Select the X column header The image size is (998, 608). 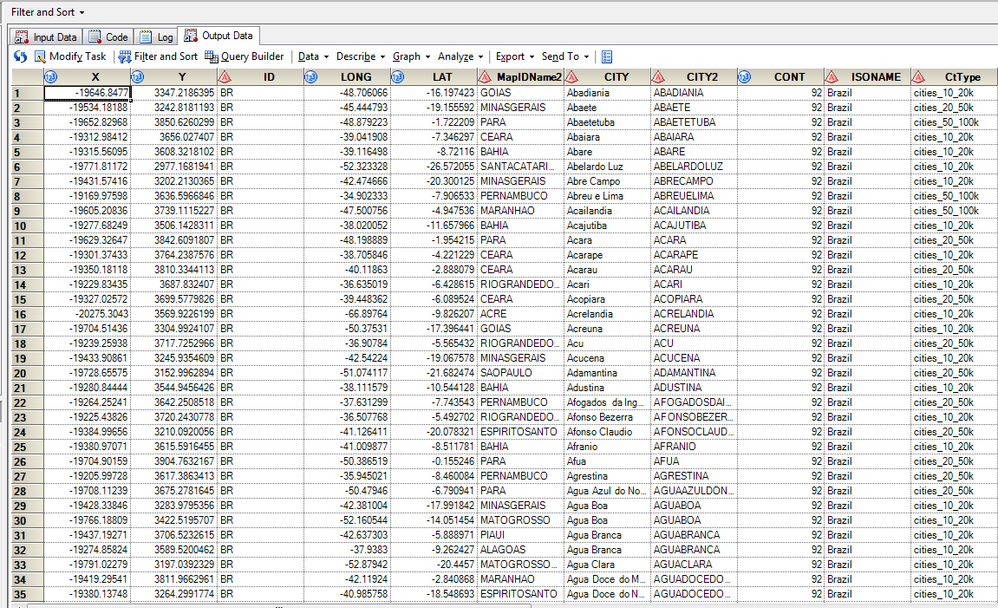(x=87, y=77)
